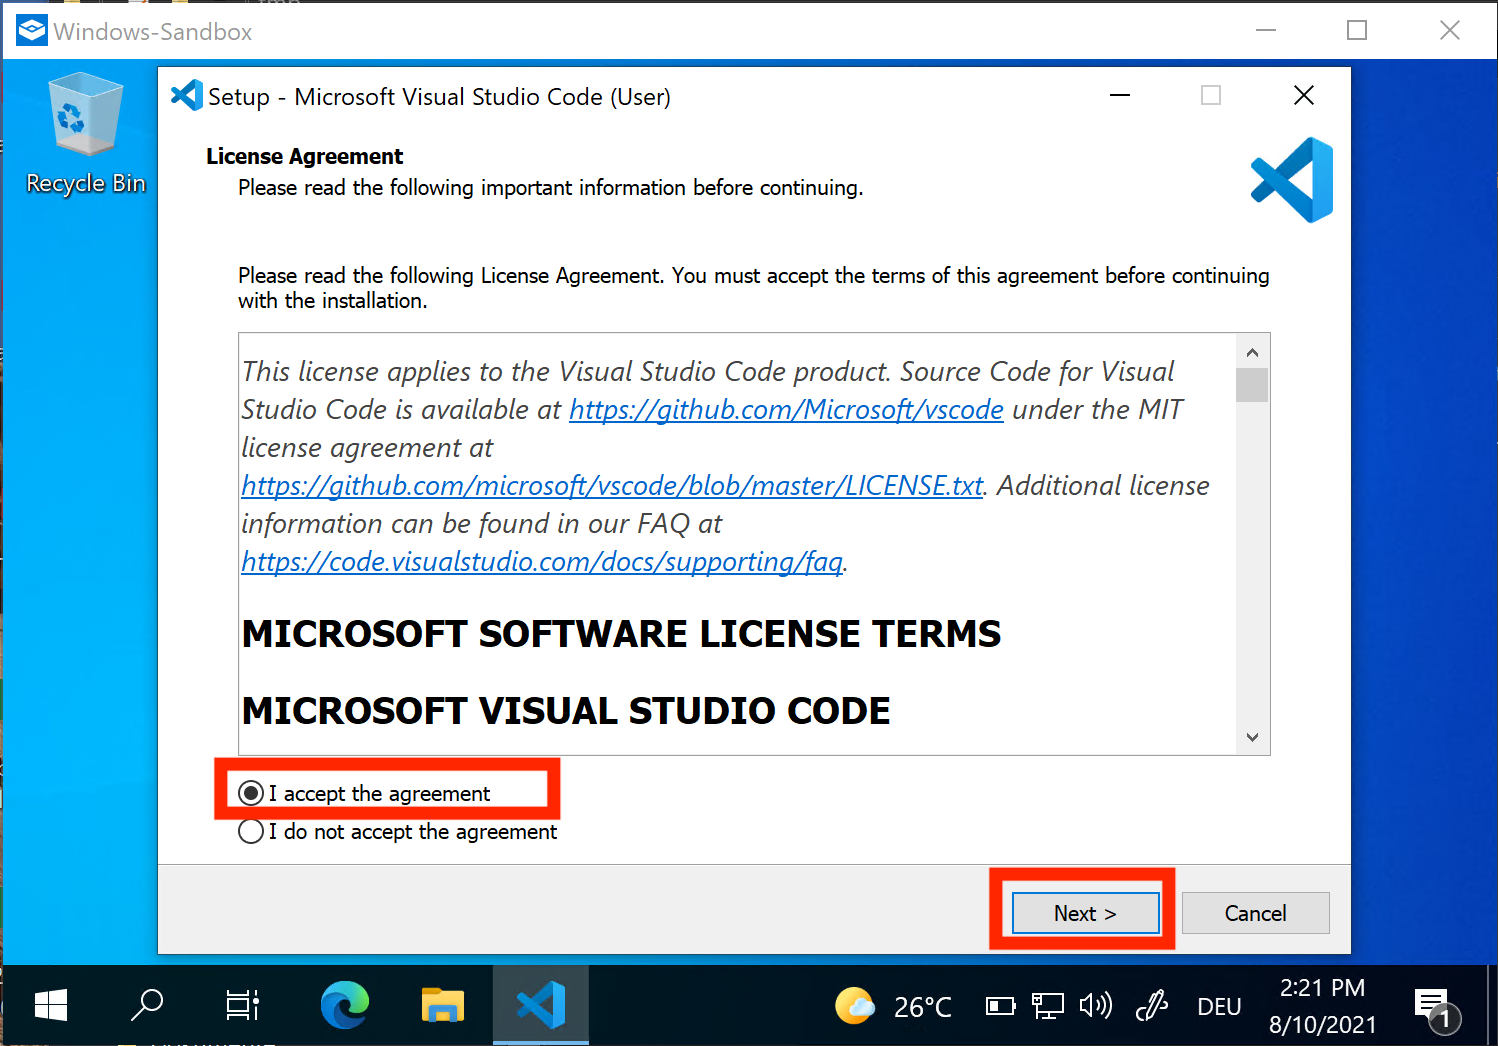The image size is (1498, 1046).
Task: Click the license scrollbar up arrow
Action: pos(1252,352)
